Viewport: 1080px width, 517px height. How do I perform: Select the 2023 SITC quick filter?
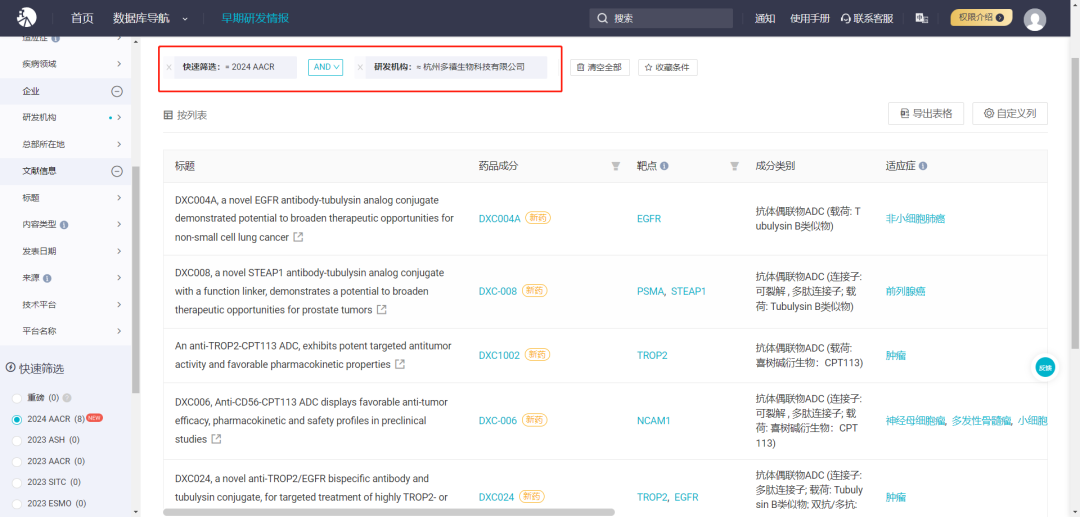pyautogui.click(x=17, y=482)
